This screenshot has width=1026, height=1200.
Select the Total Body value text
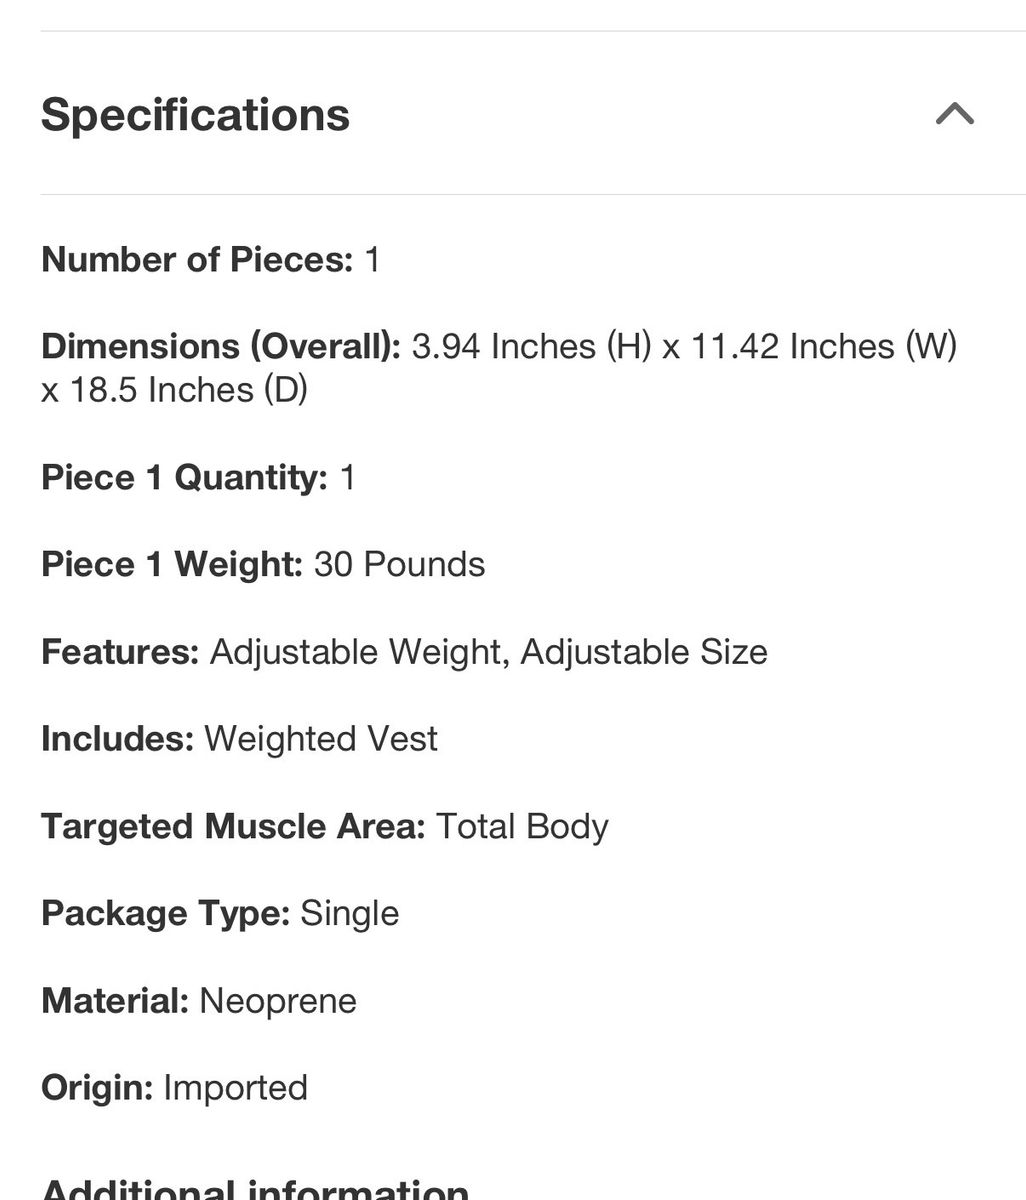click(522, 826)
